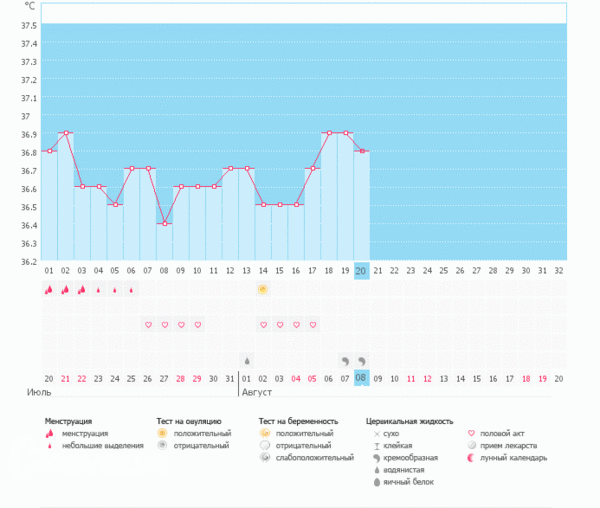Click the temperature point on cycle day 02
The image size is (600, 508).
(65, 132)
